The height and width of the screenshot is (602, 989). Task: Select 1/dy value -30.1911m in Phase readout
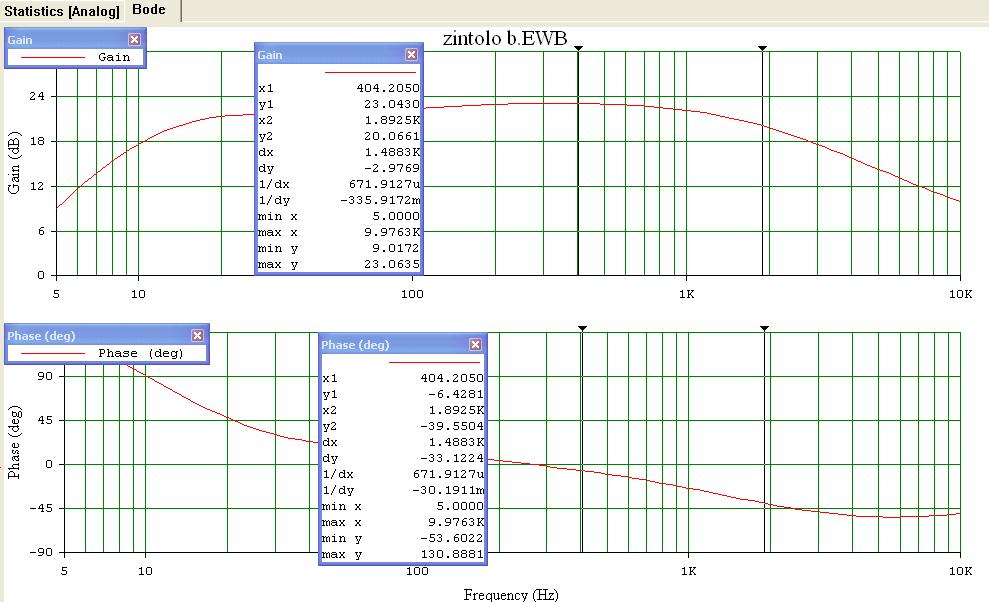pyautogui.click(x=448, y=490)
